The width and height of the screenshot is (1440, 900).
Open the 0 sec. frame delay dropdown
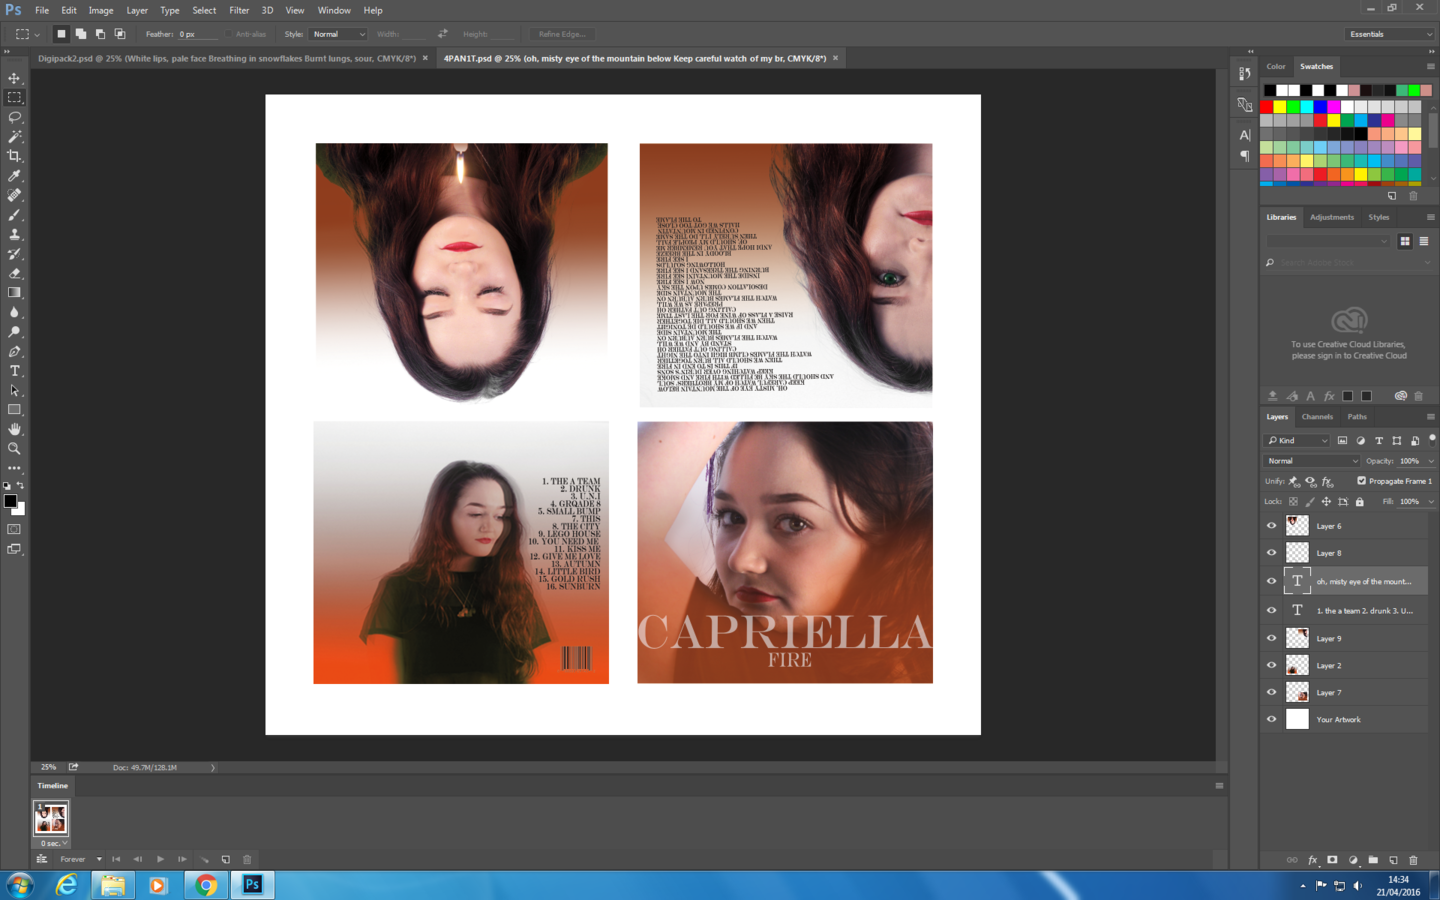click(54, 843)
